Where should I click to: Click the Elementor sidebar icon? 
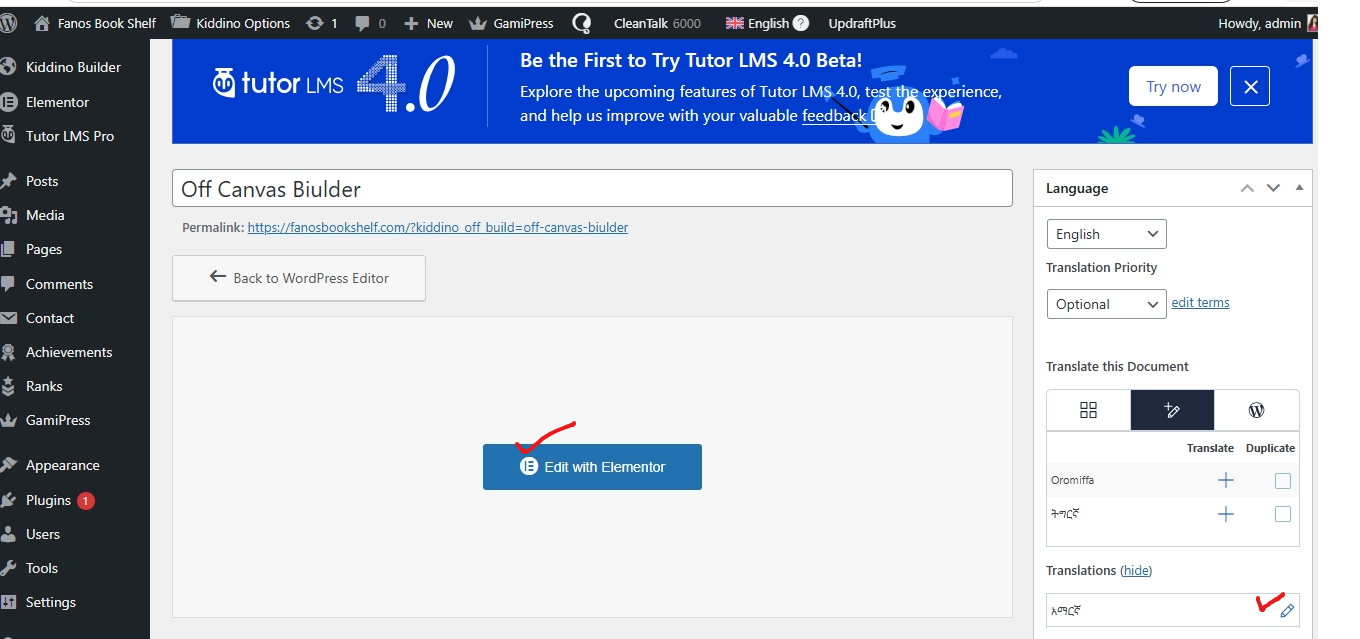[x=8, y=102]
